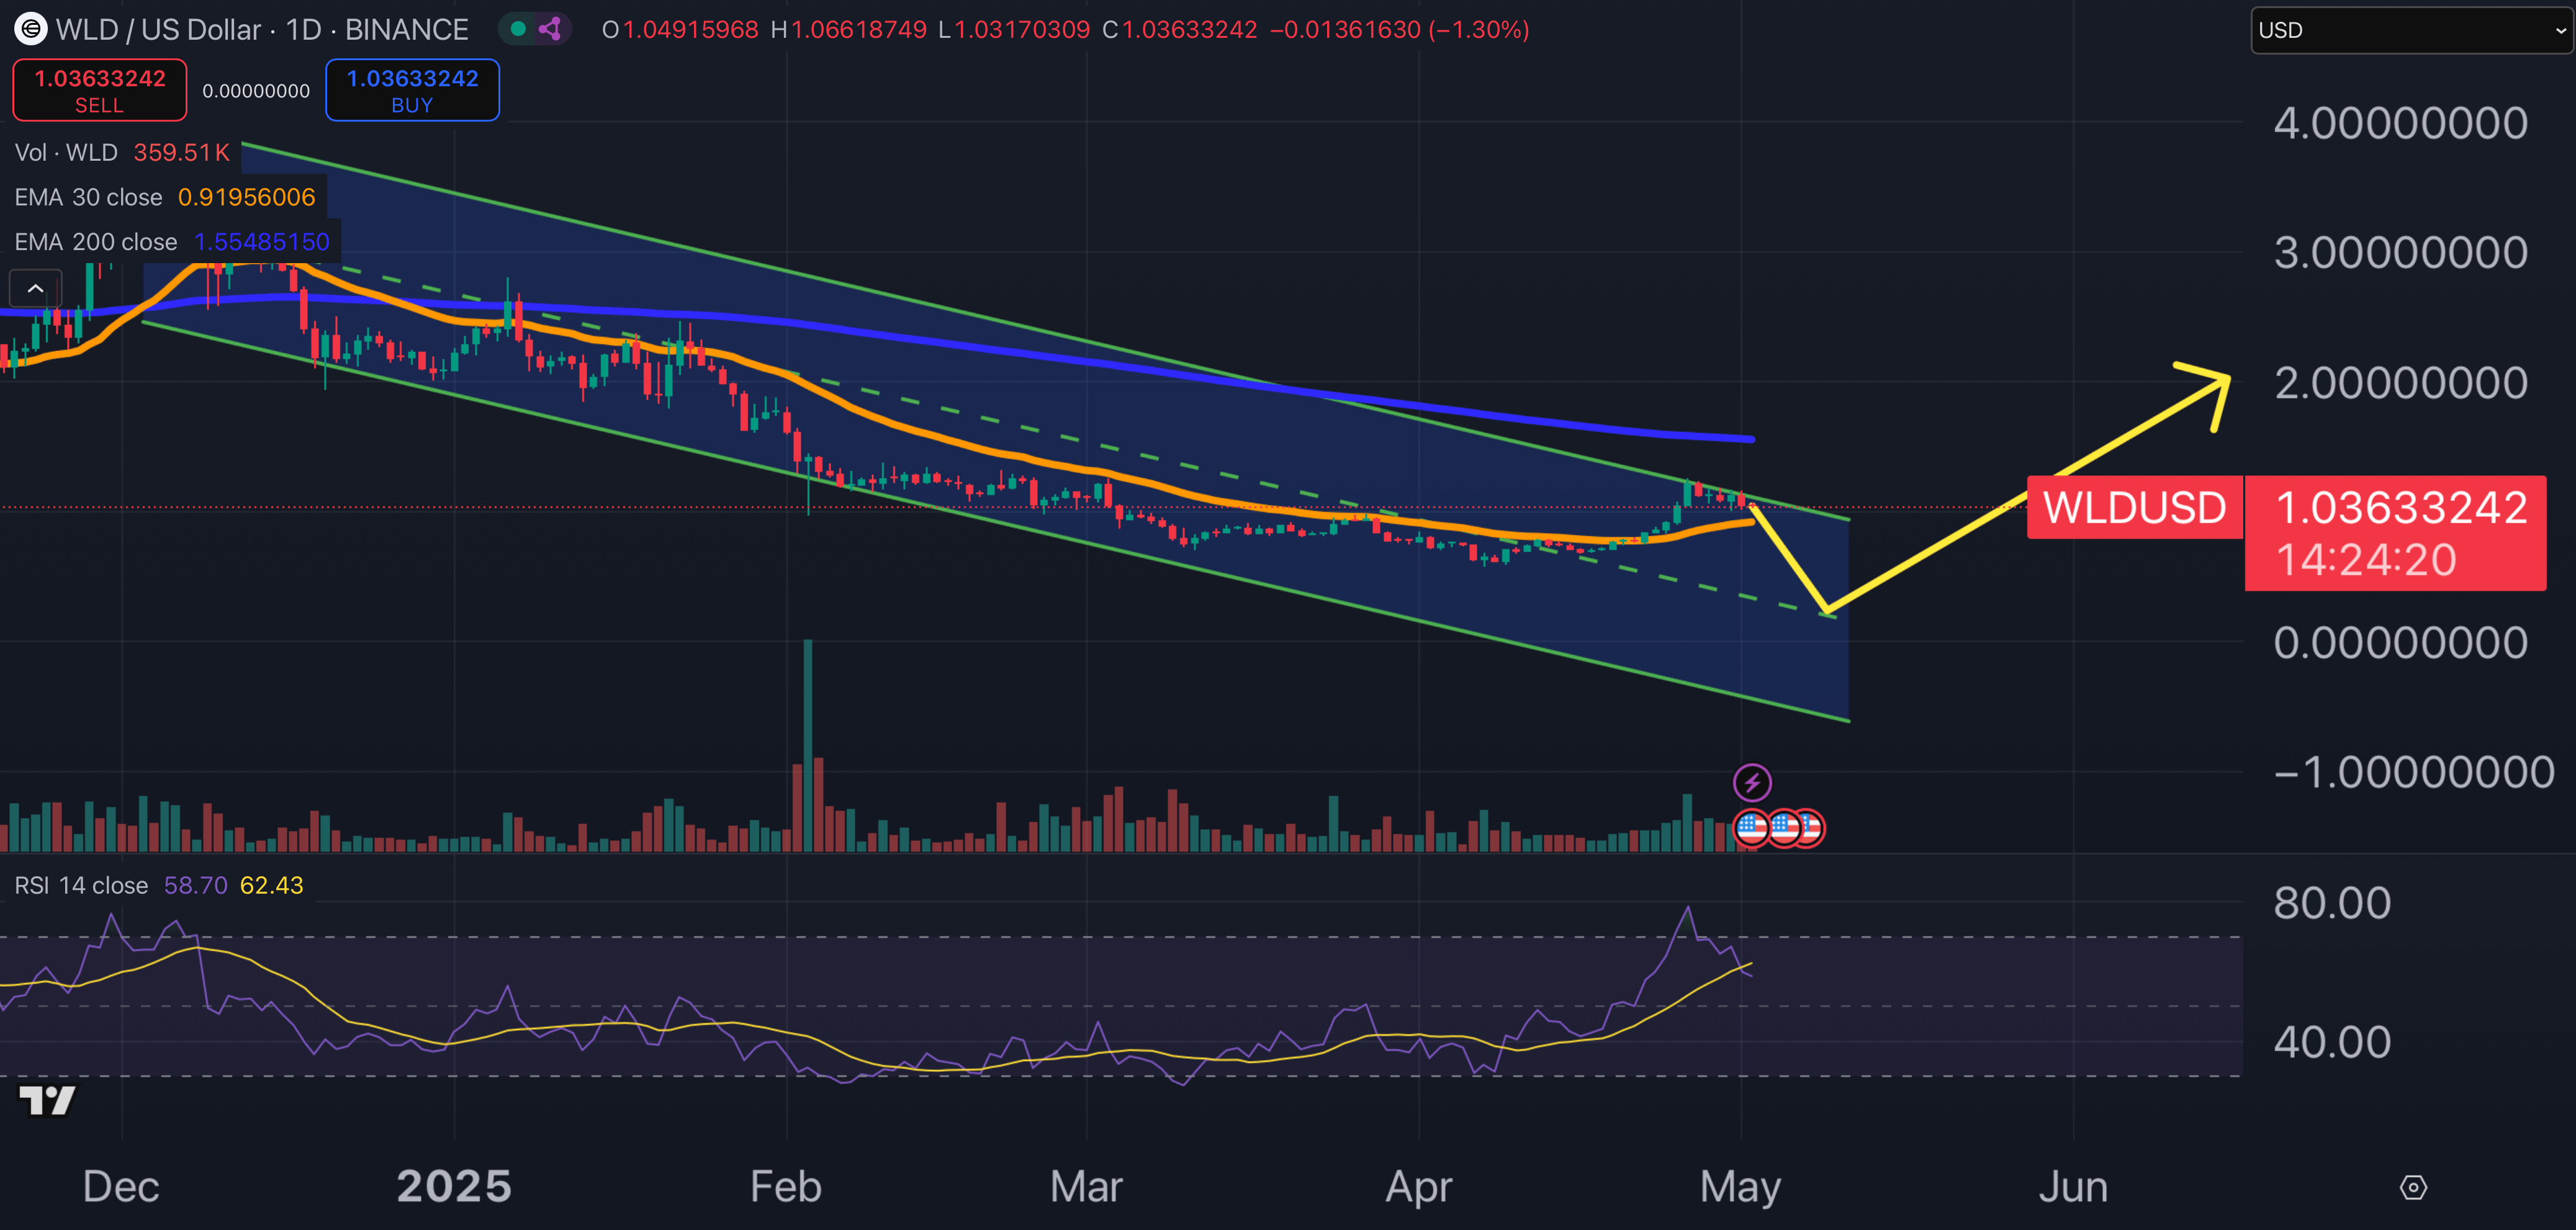The image size is (2576, 1230).
Task: Click the purple share/publish icon in header
Action: tap(549, 29)
